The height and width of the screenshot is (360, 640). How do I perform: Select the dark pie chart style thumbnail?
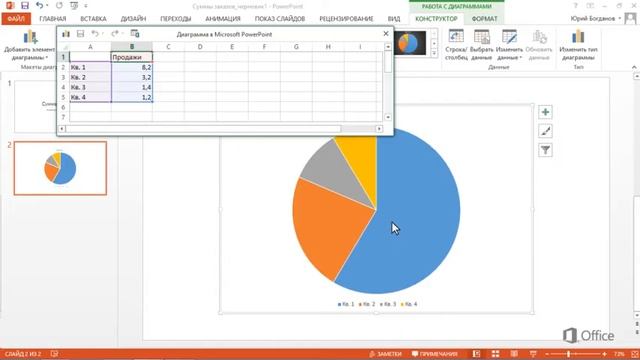pos(410,42)
